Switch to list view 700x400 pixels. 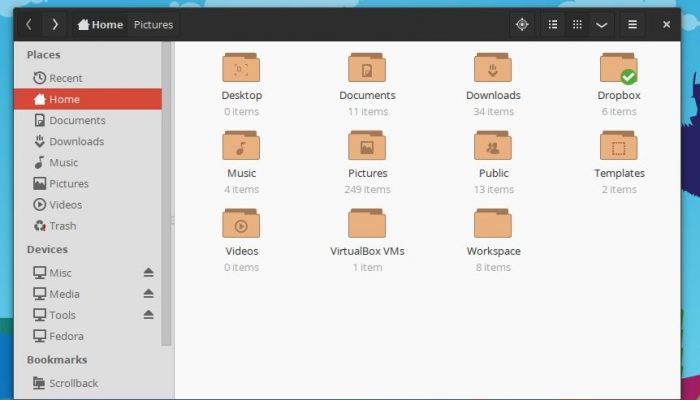point(553,25)
